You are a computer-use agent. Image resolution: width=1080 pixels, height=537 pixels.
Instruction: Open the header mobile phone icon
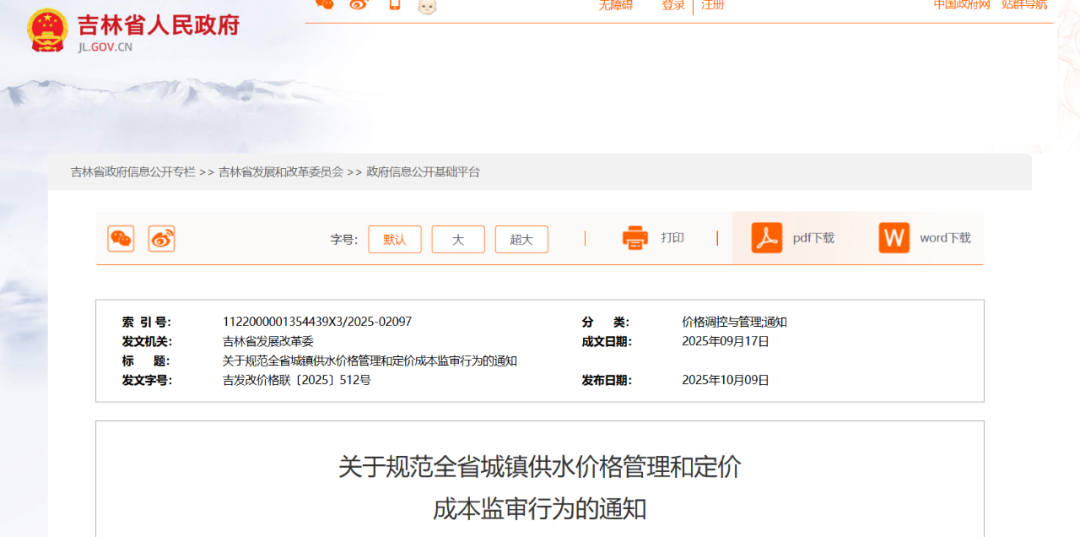[x=395, y=4]
